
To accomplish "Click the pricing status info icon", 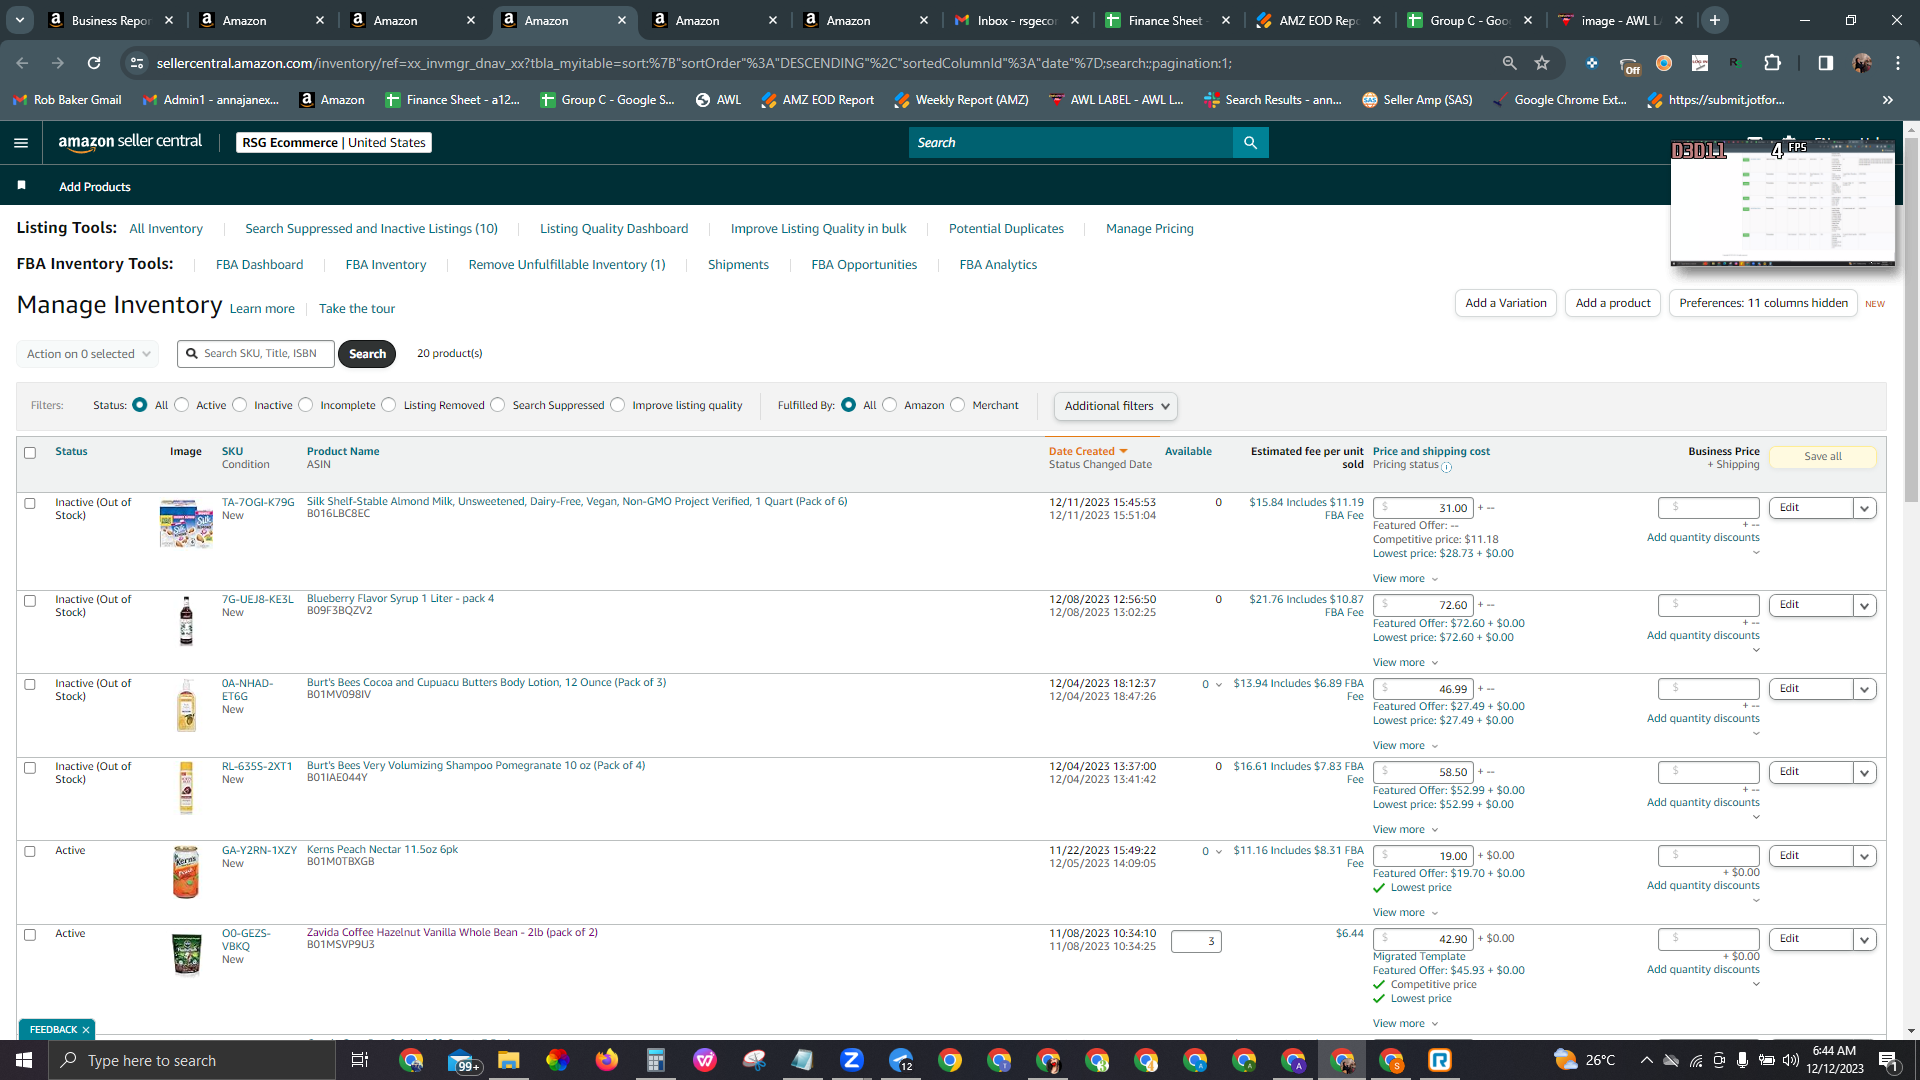I will click(x=1446, y=466).
